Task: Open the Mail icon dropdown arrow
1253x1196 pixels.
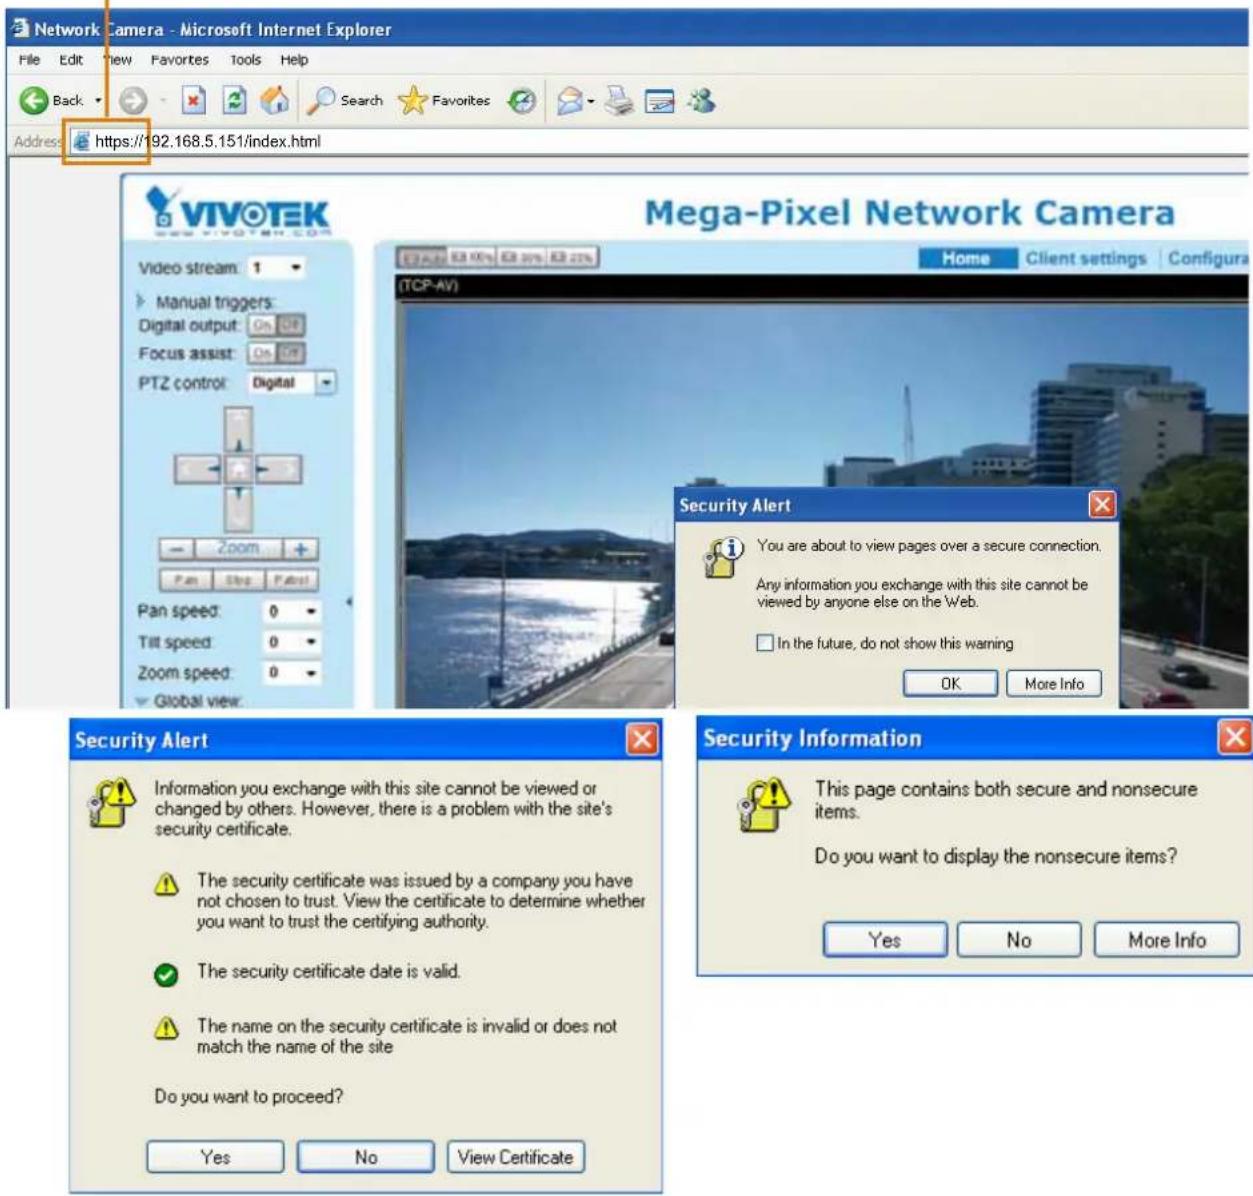Action: pyautogui.click(x=592, y=100)
